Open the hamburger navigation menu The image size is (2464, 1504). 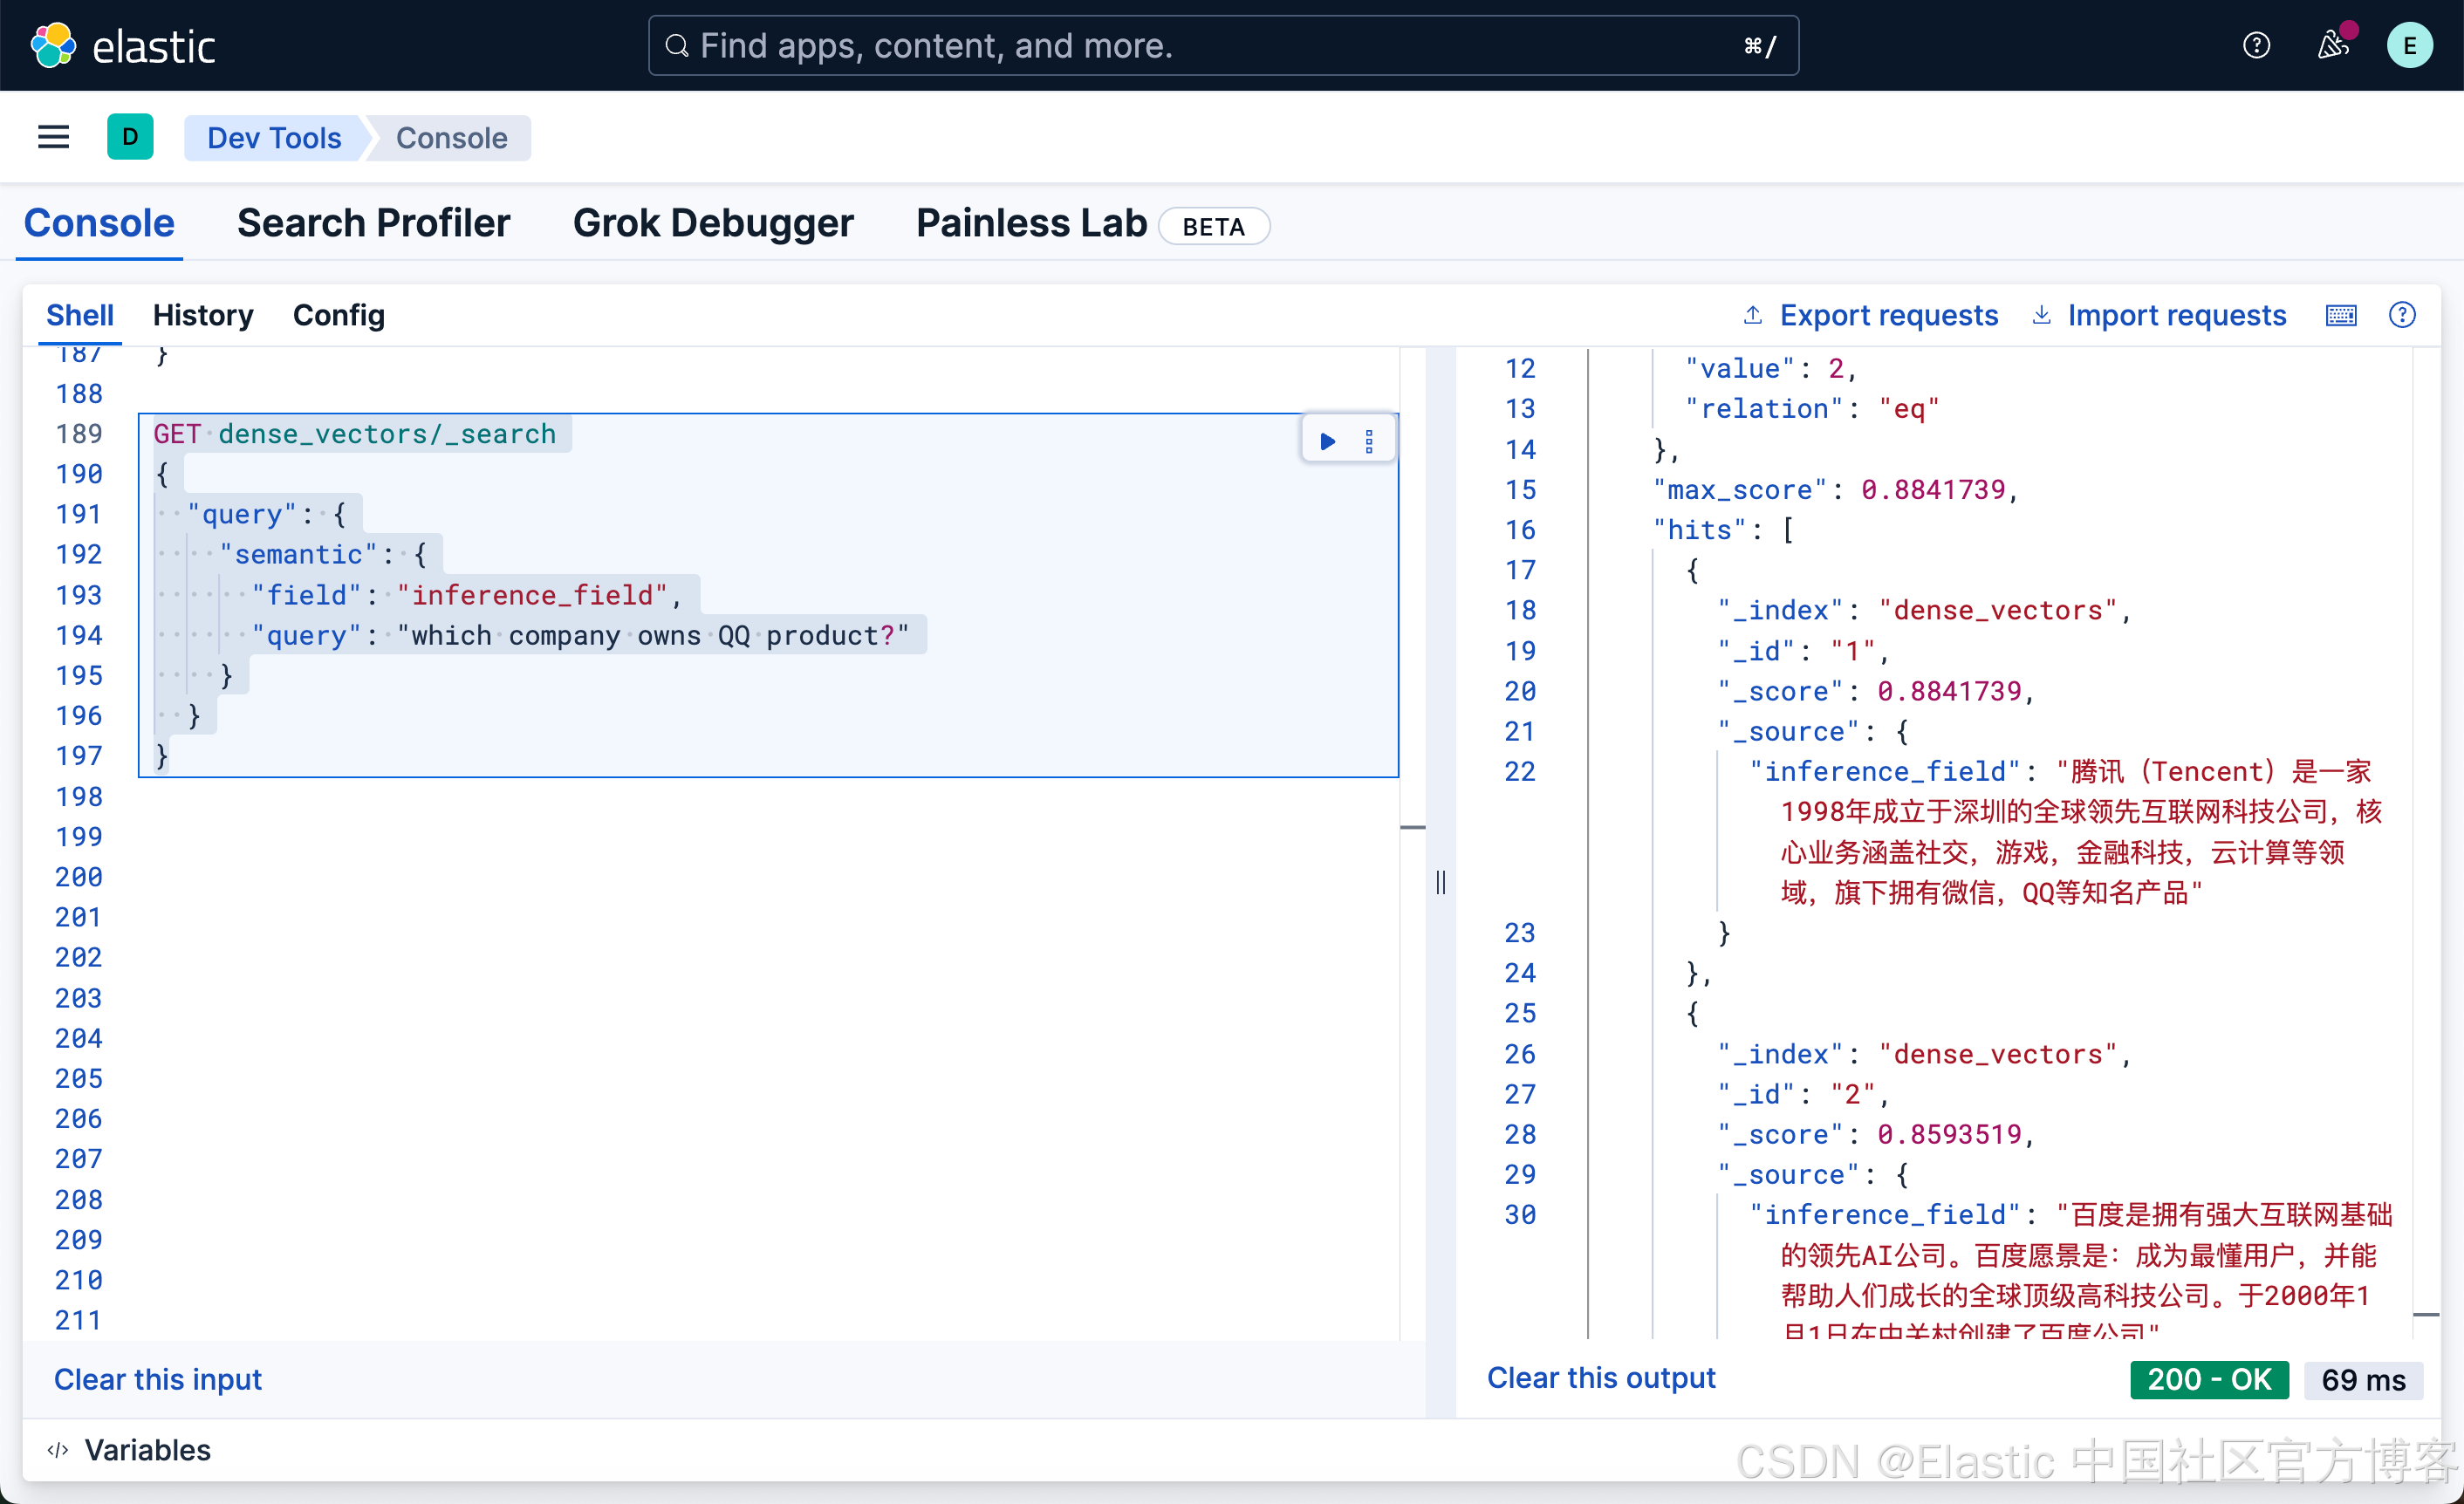coord(53,137)
